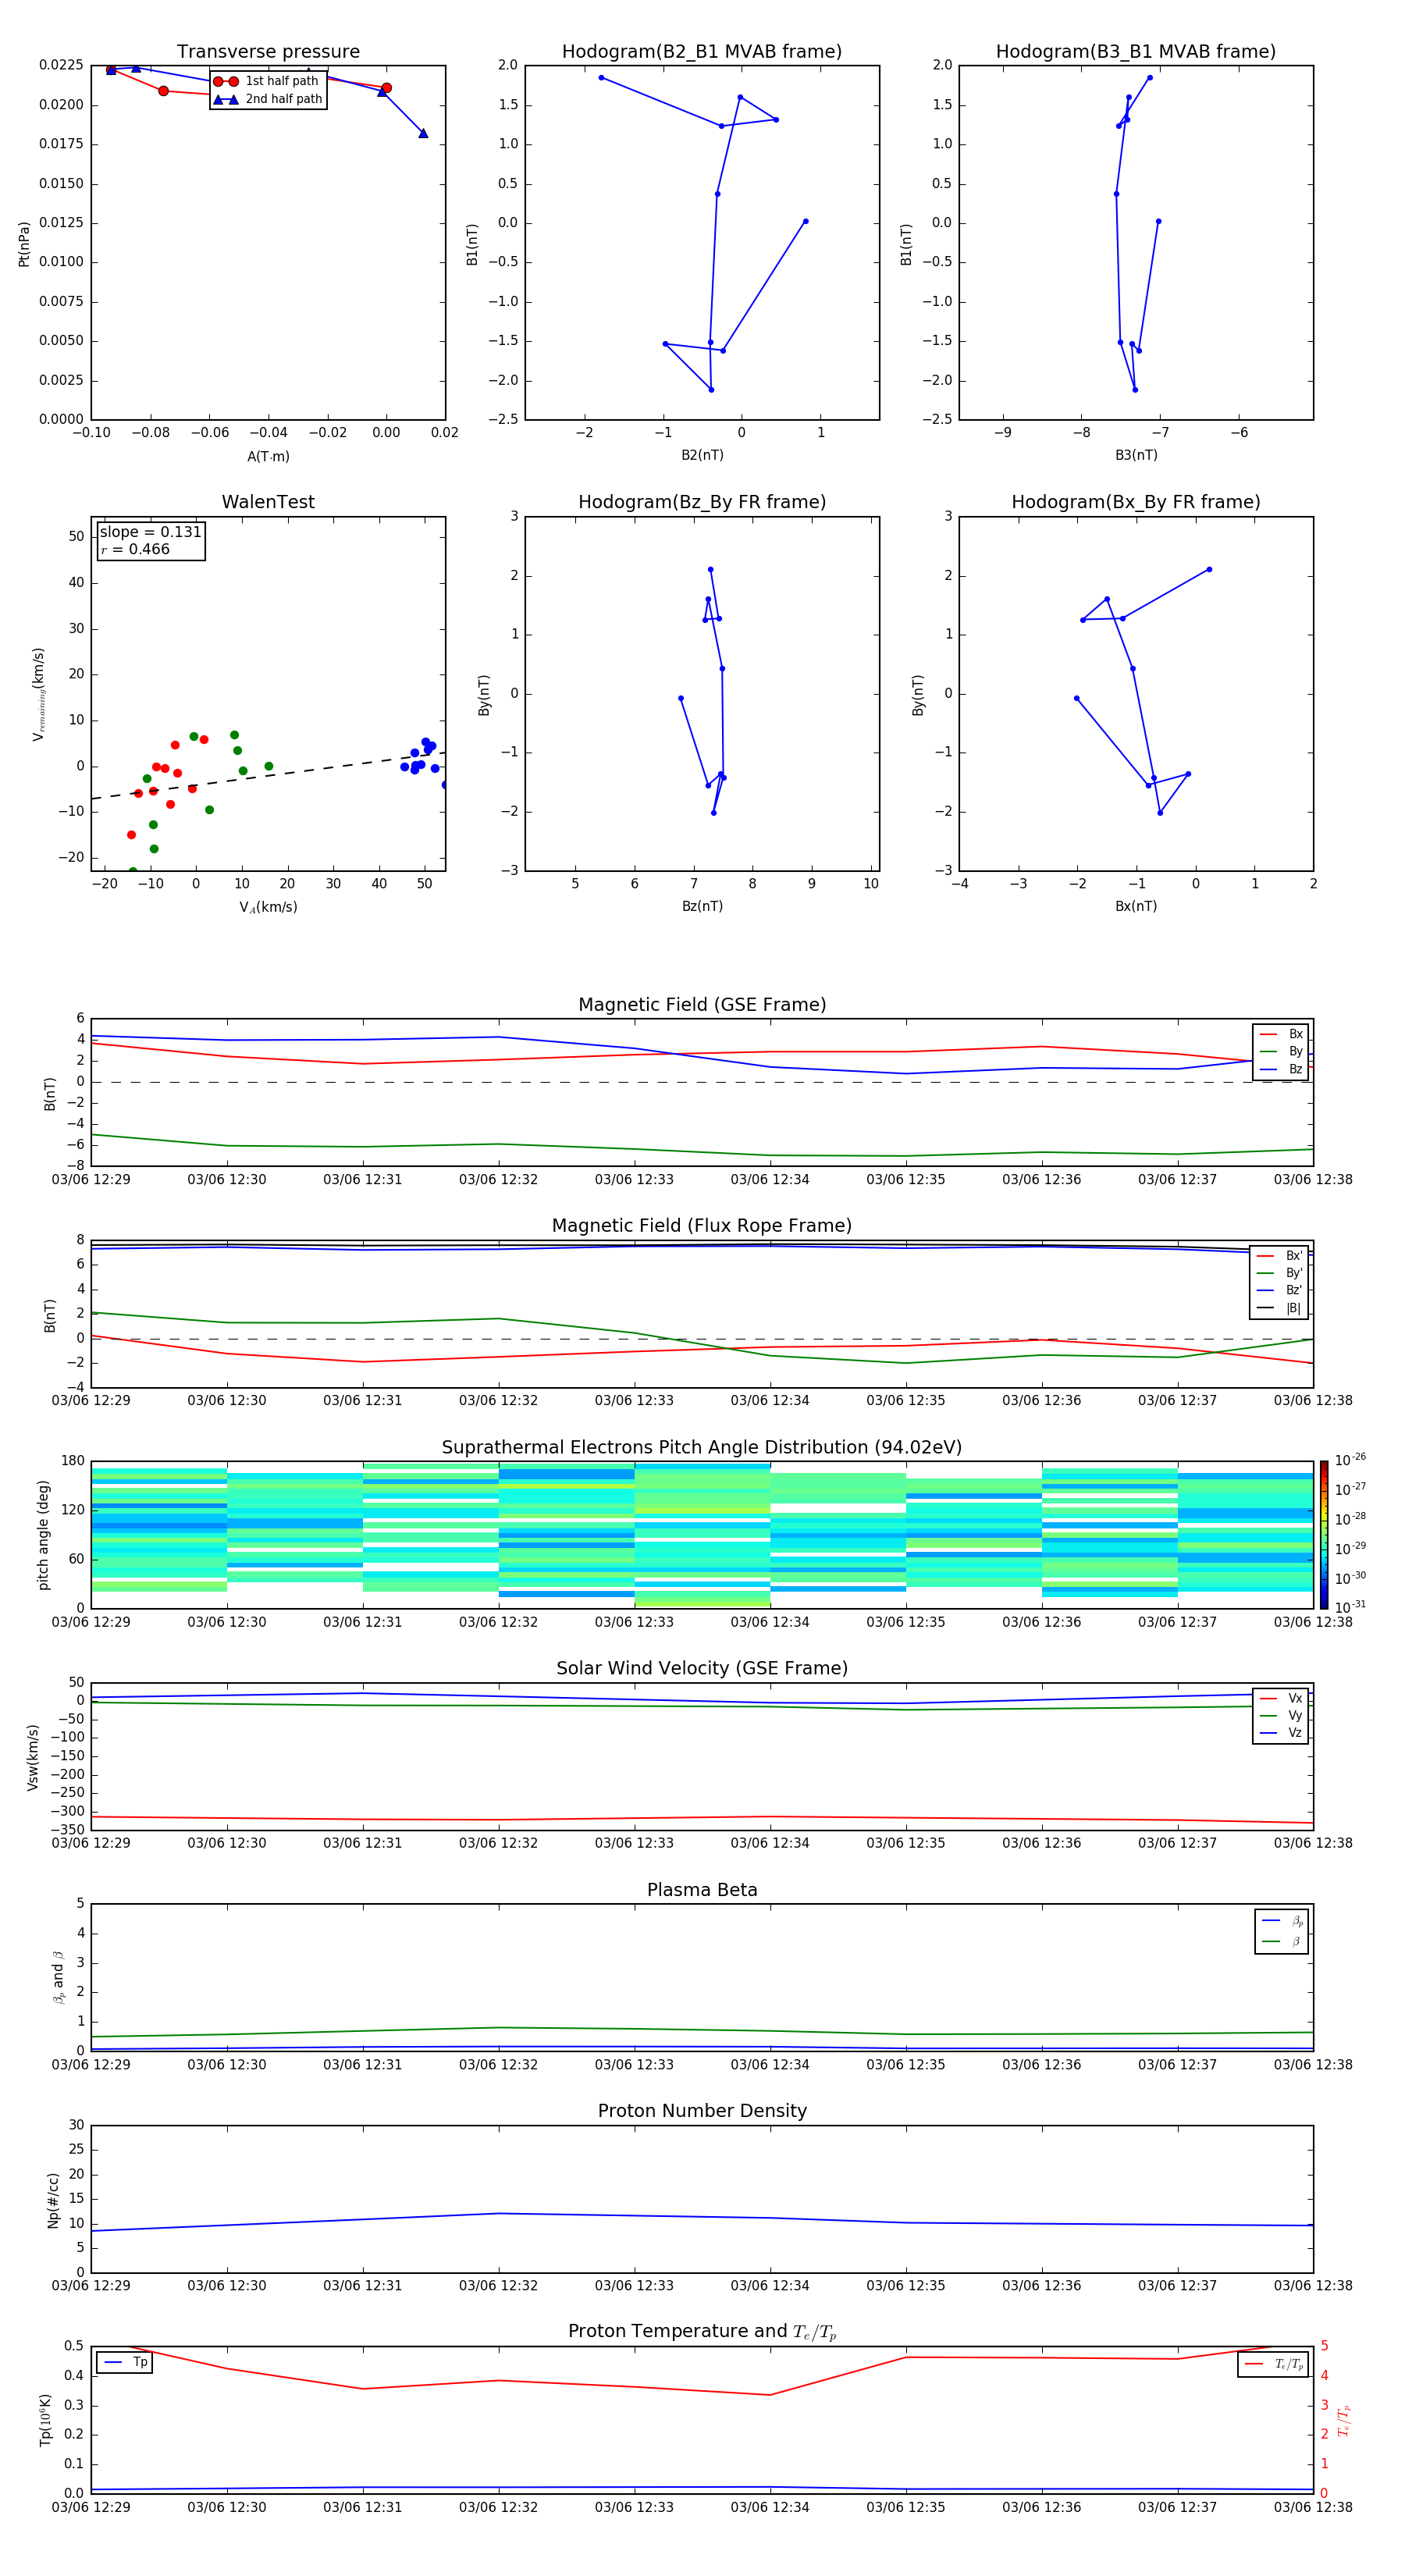Click the Proton Number Density title
1405x2576 pixels.
(x=701, y=2110)
